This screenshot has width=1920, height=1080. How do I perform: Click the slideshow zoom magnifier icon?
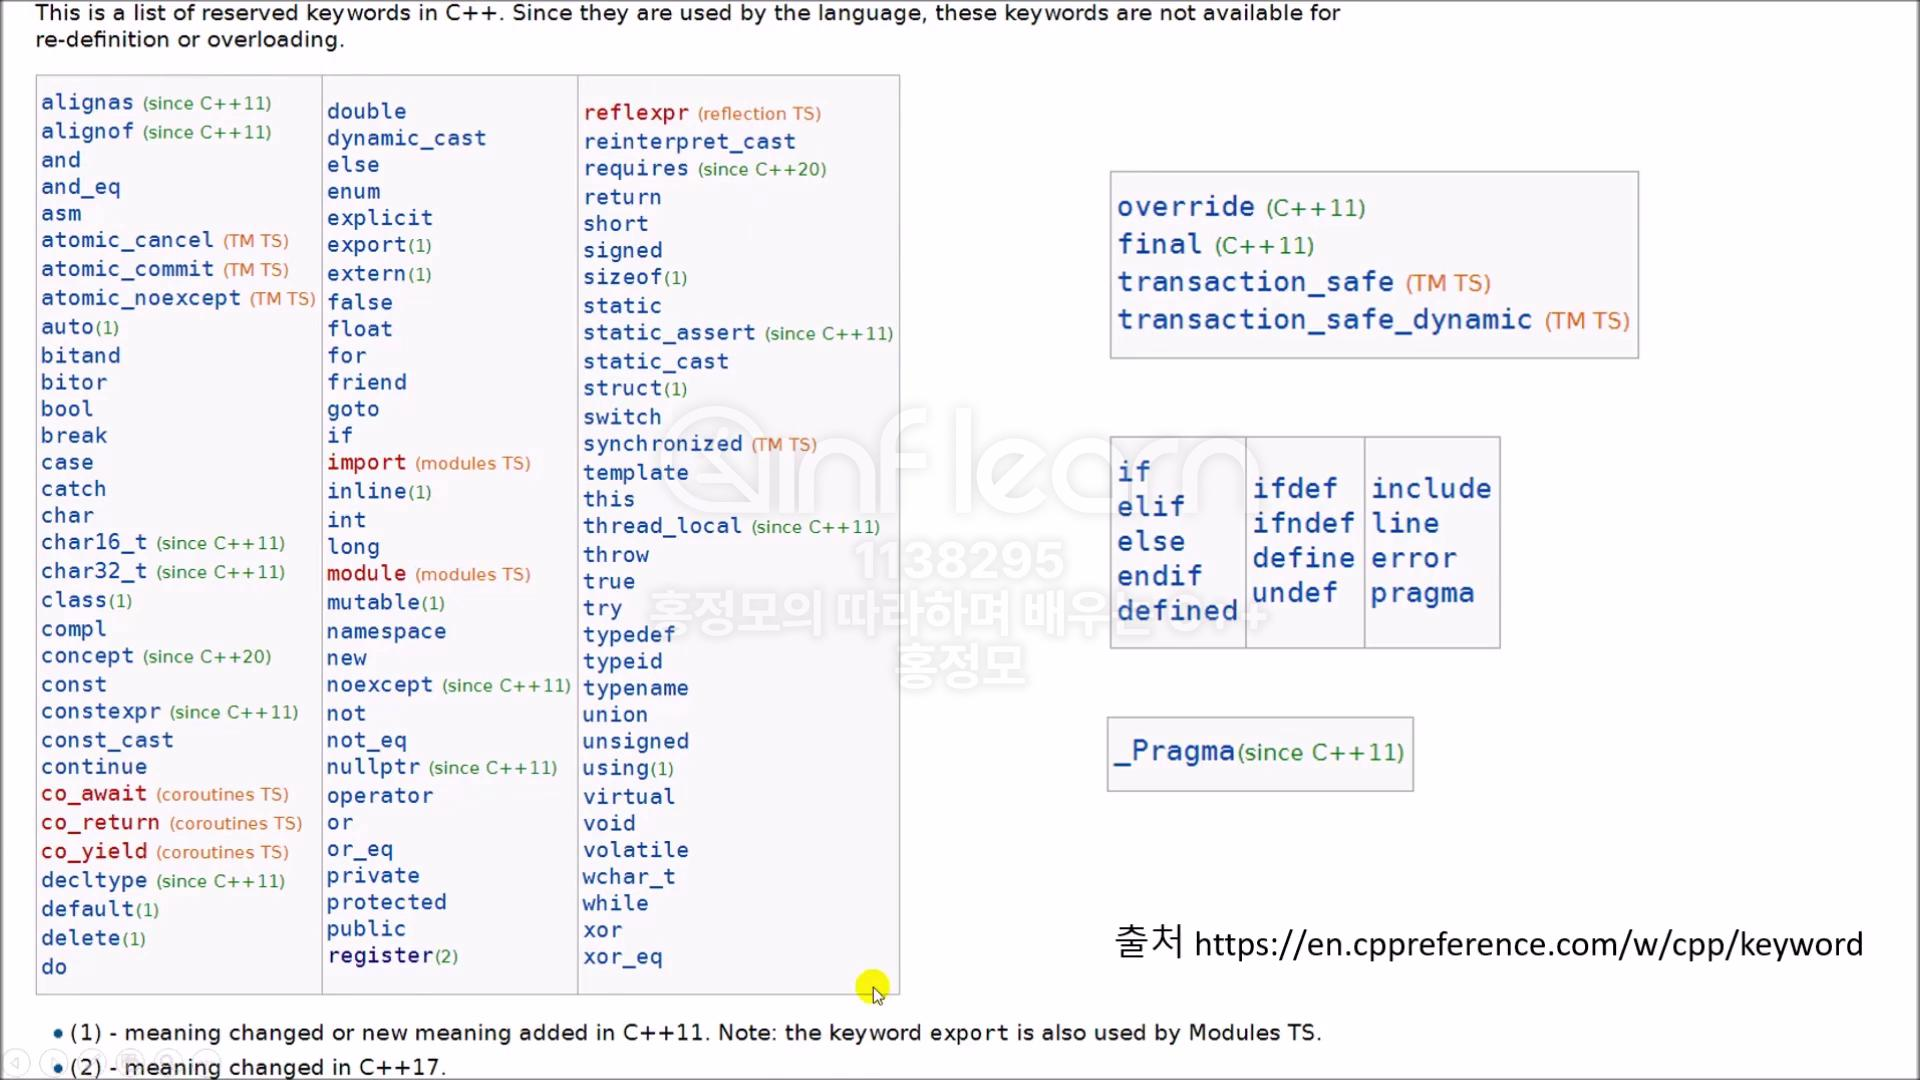point(168,1062)
